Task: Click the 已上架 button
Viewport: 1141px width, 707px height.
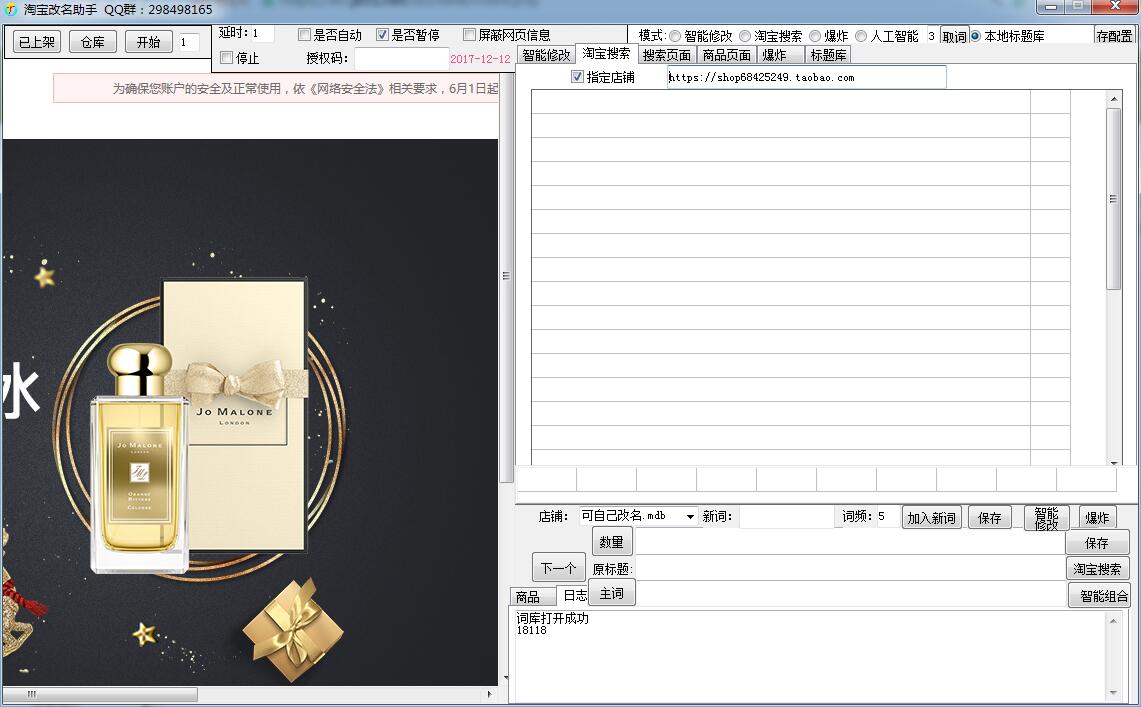Action: pyautogui.click(x=37, y=42)
